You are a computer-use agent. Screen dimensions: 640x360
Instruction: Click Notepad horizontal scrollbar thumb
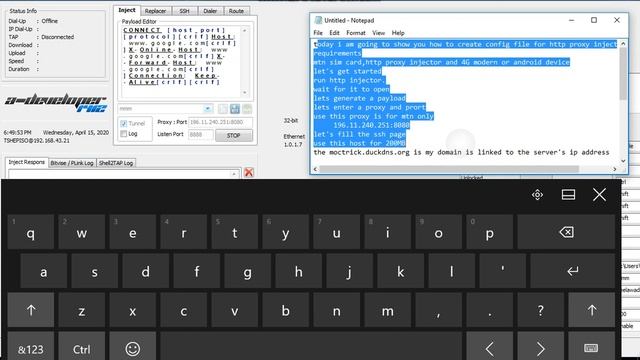pyautogui.click(x=449, y=169)
